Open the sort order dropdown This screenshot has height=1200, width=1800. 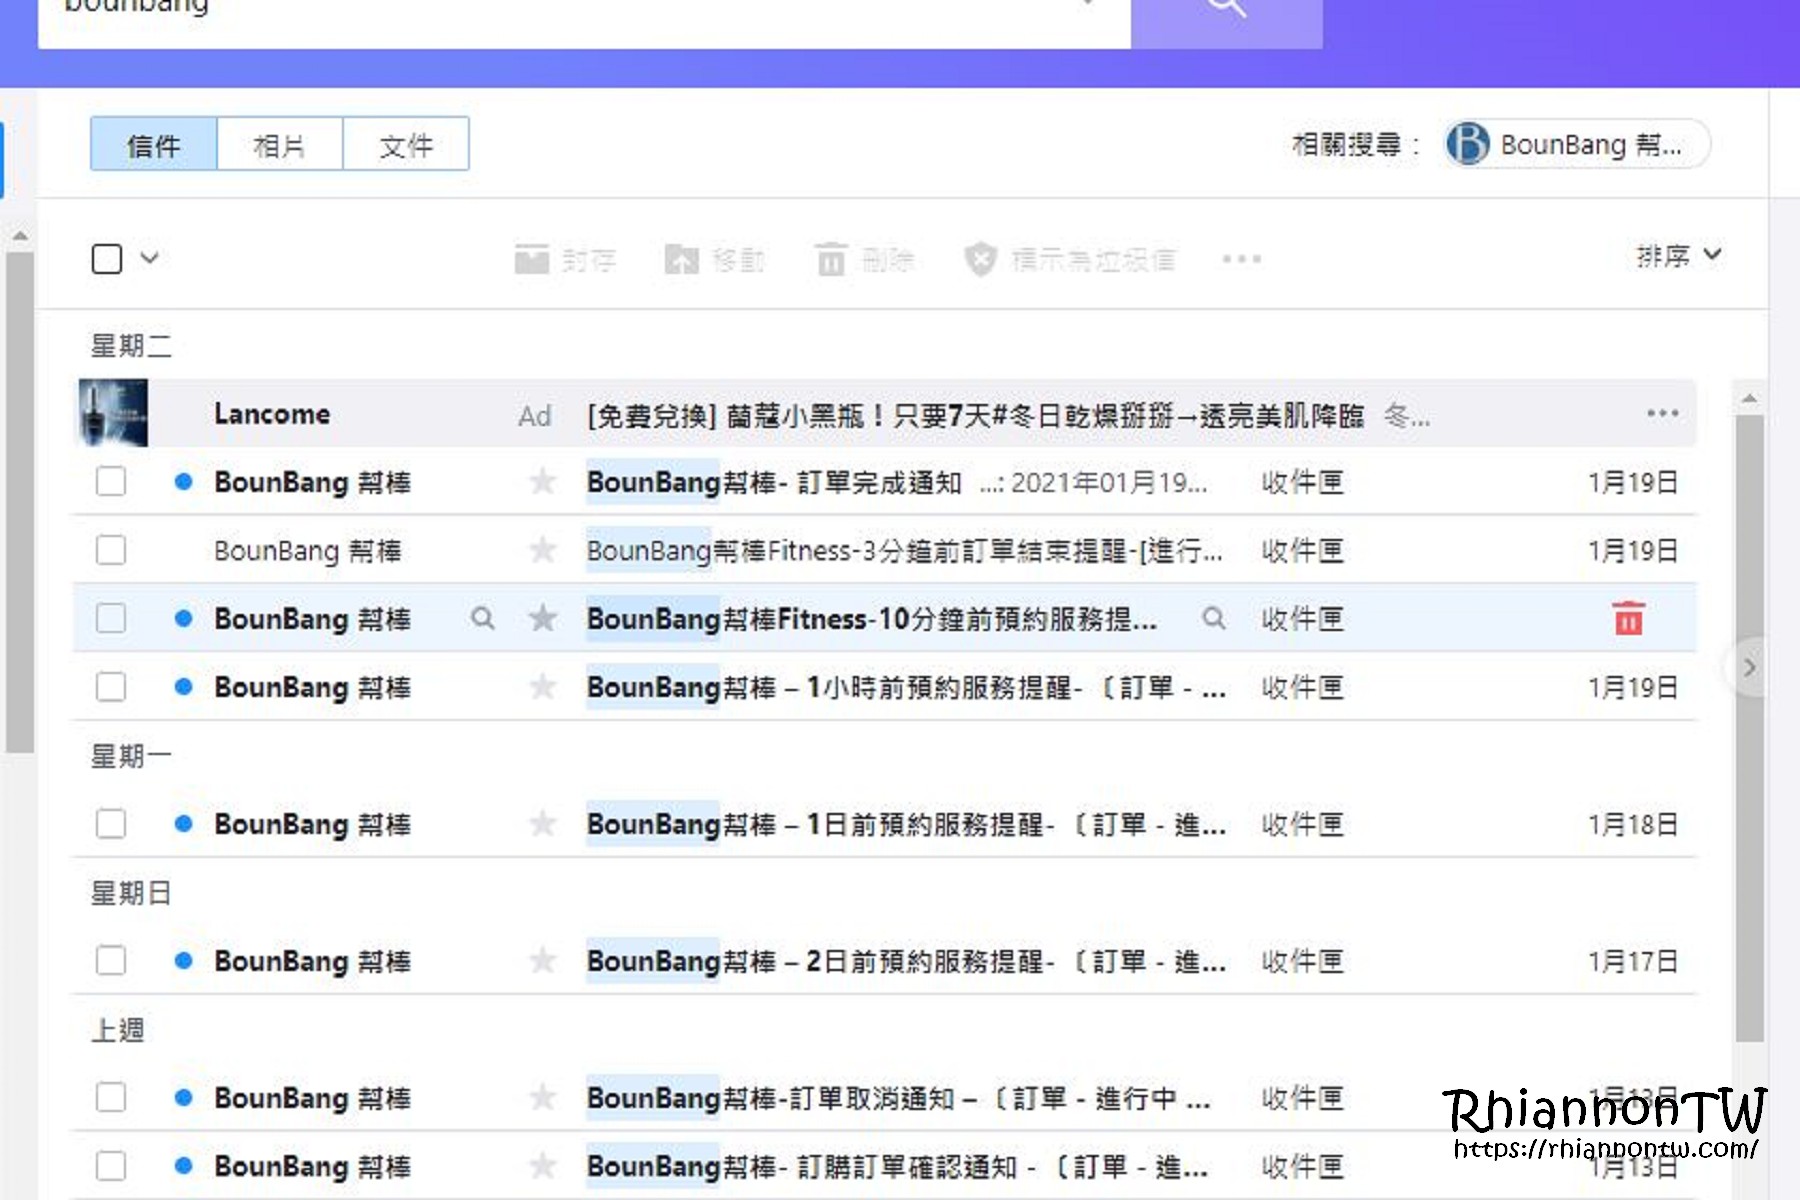click(x=1679, y=256)
